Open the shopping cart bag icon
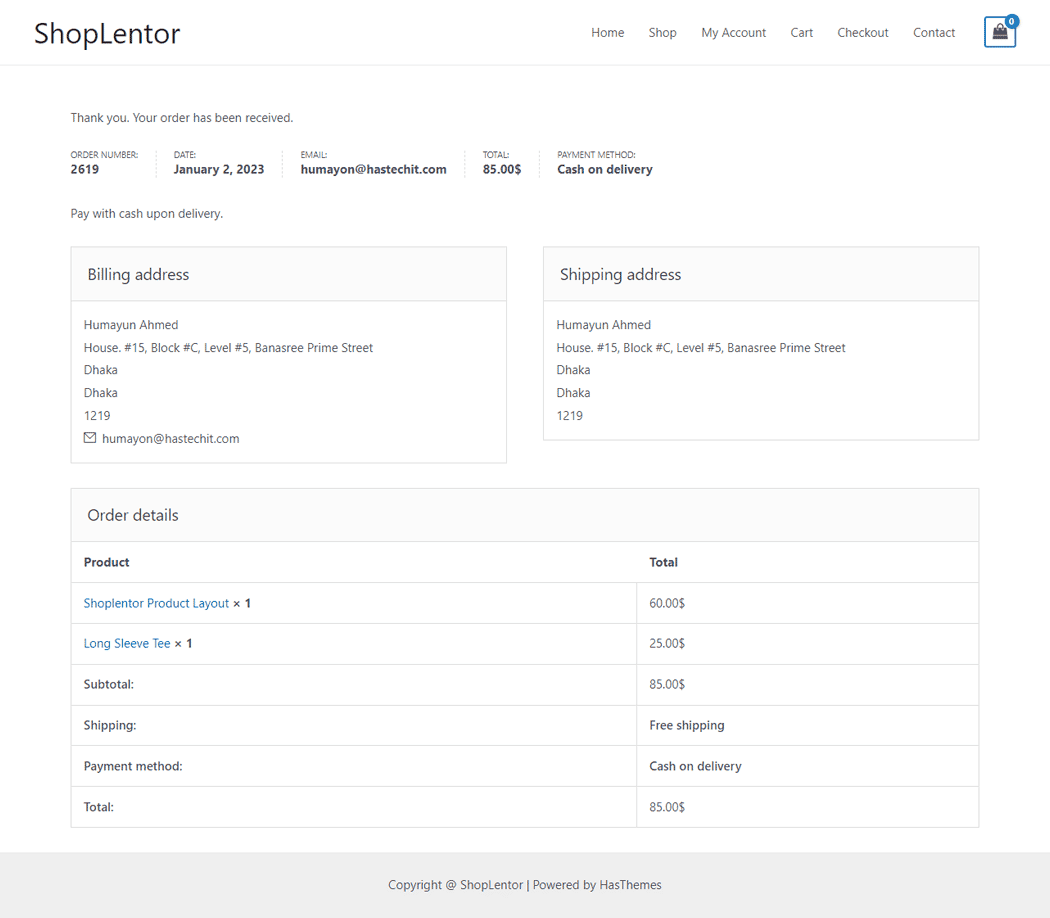This screenshot has height=918, width=1050. (999, 33)
